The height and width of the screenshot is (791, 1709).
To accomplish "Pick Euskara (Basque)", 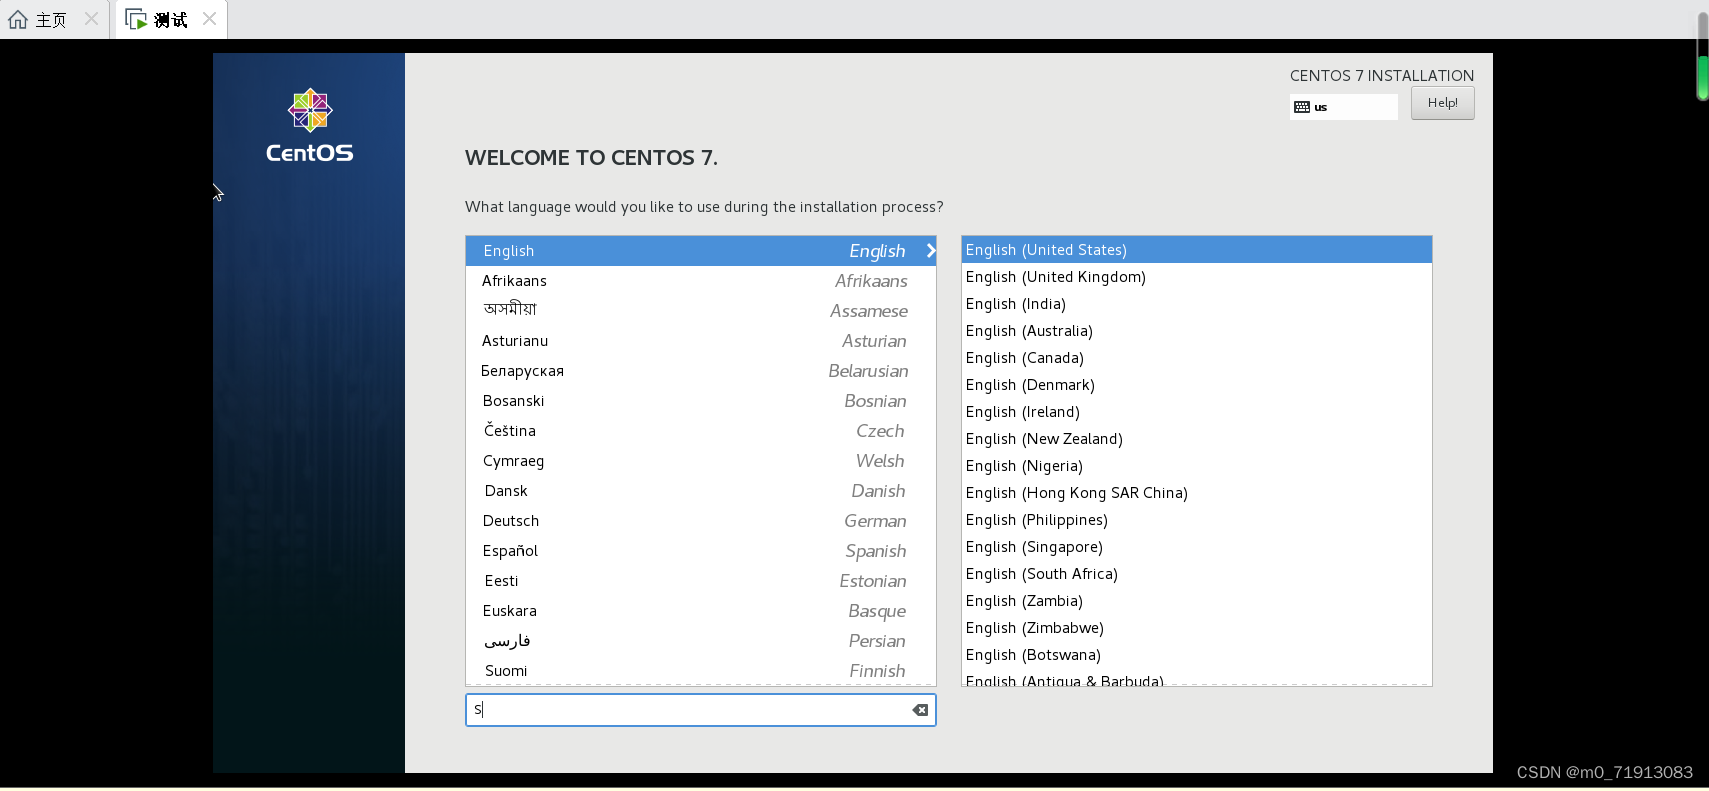I will [x=701, y=611].
